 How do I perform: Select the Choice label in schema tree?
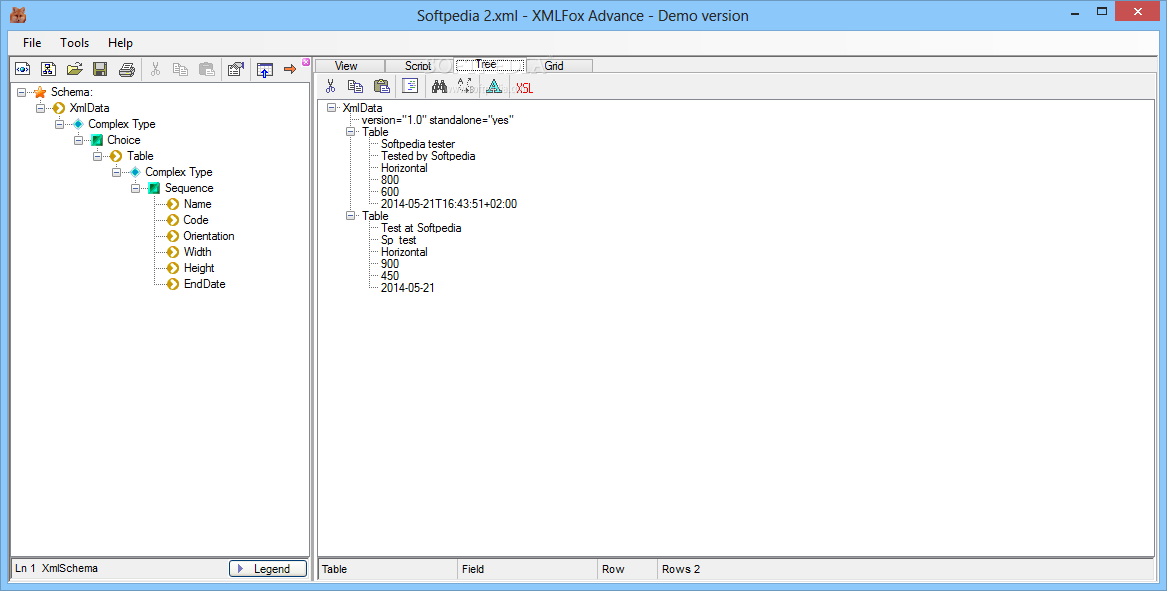coord(124,140)
